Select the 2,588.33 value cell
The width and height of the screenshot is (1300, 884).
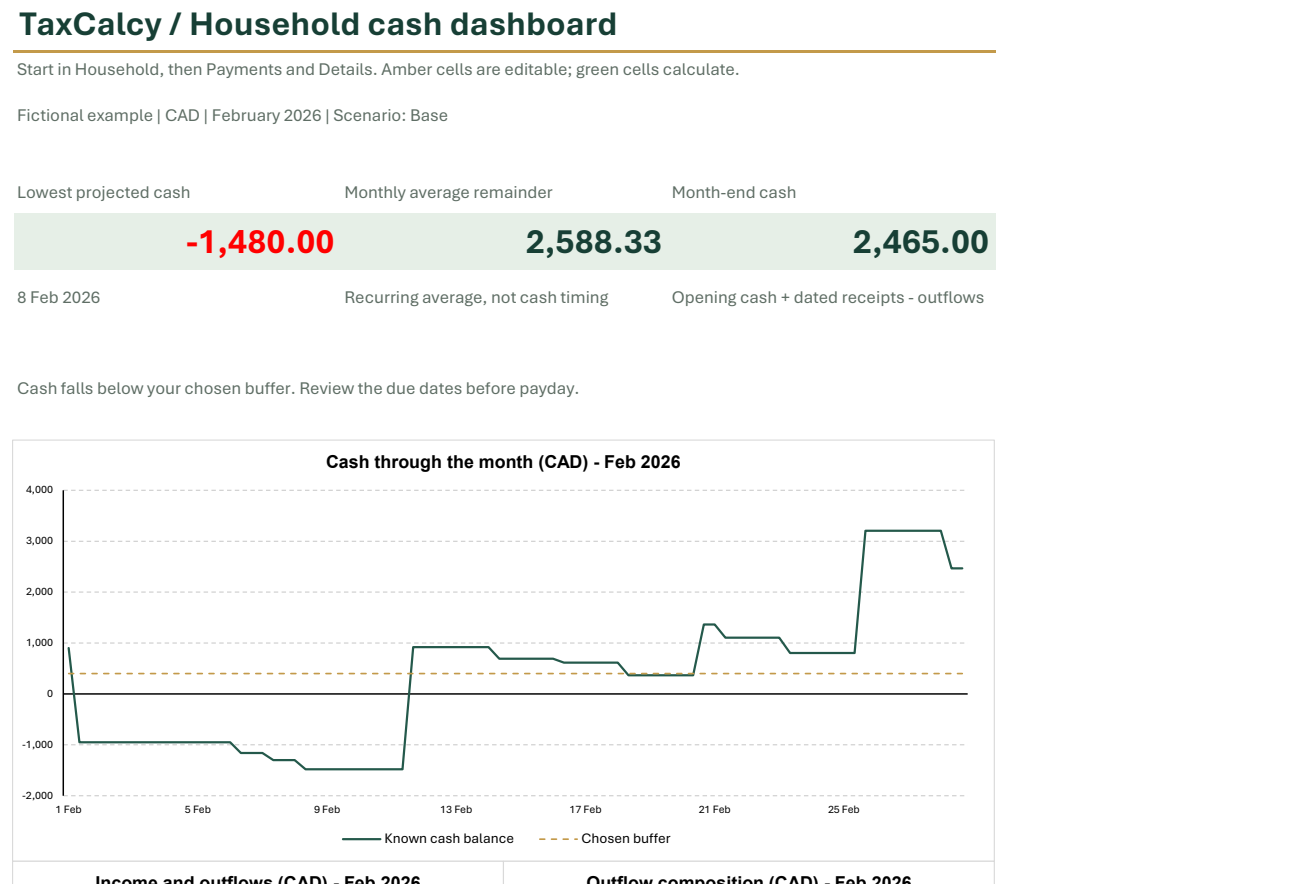tap(505, 242)
